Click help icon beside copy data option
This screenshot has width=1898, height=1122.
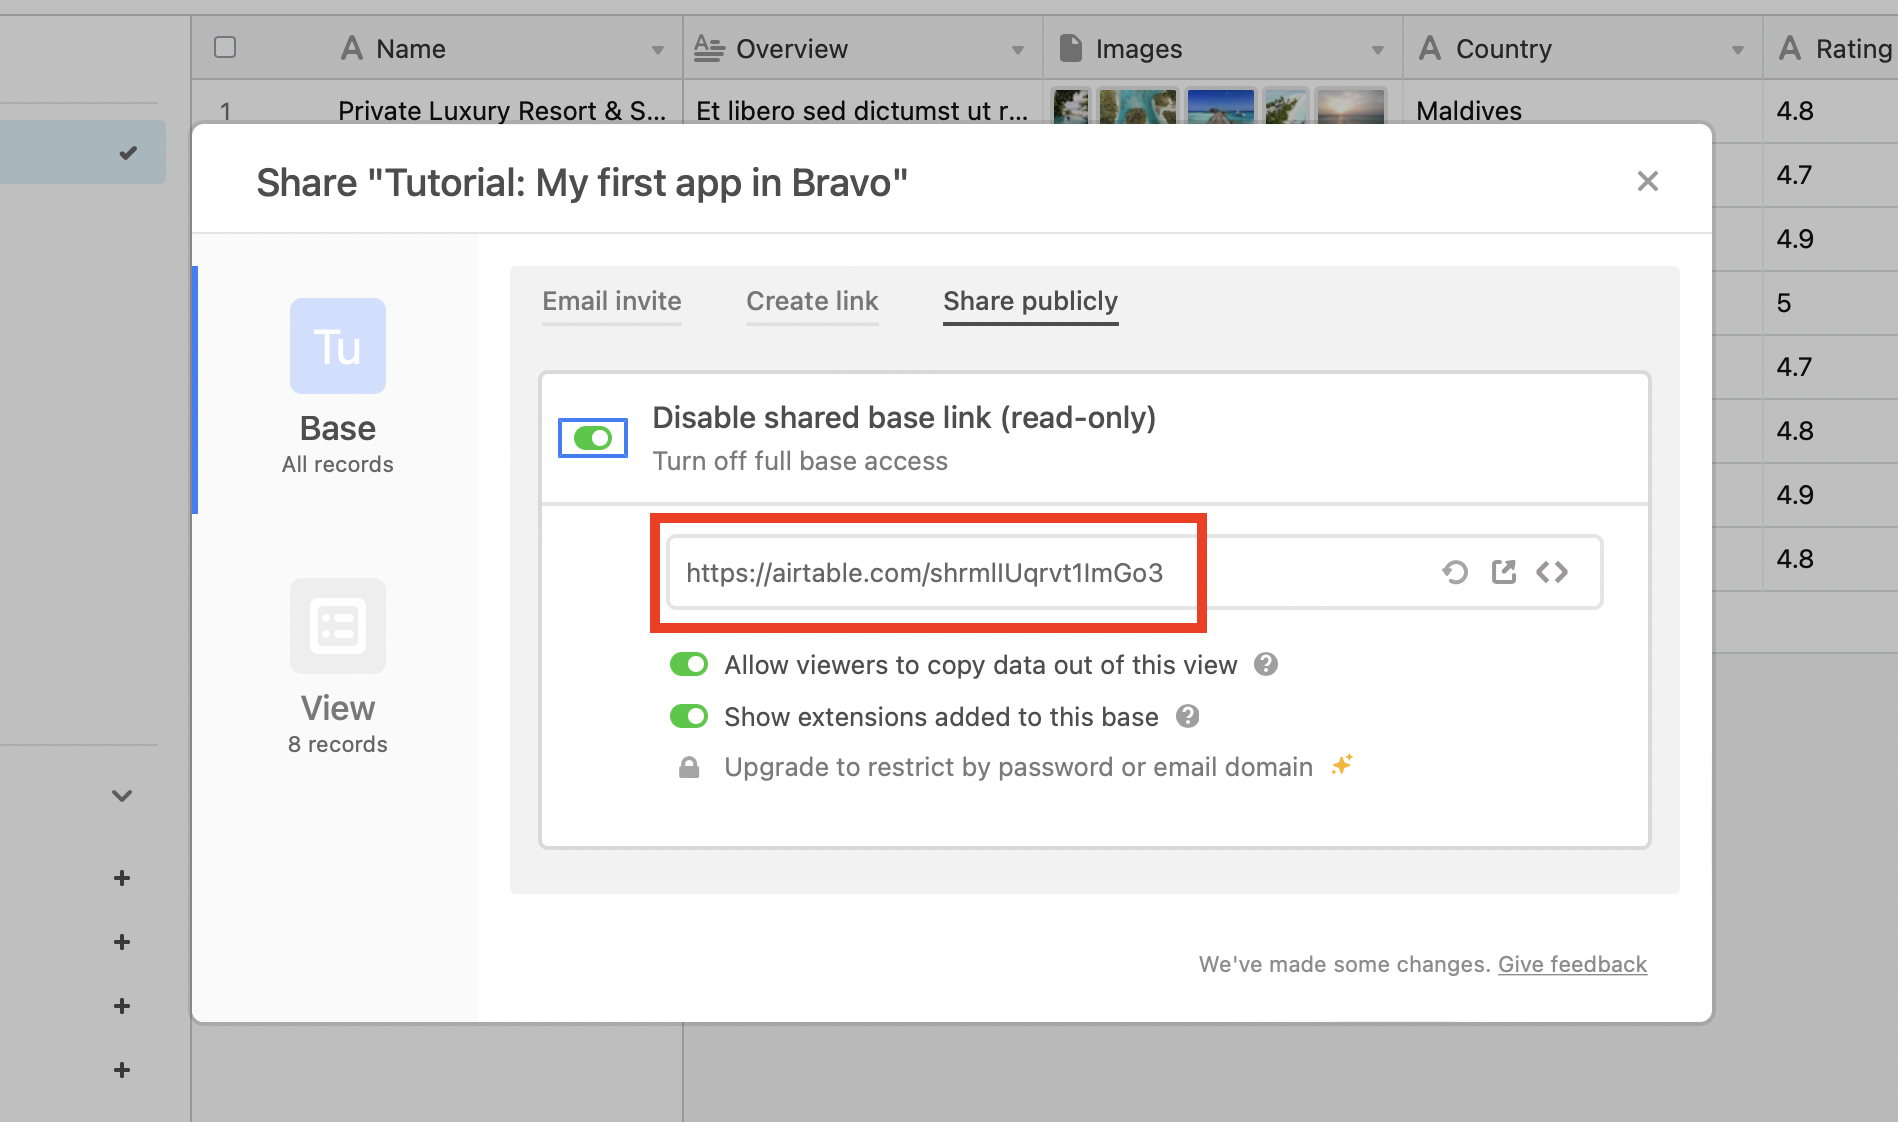tap(1266, 664)
